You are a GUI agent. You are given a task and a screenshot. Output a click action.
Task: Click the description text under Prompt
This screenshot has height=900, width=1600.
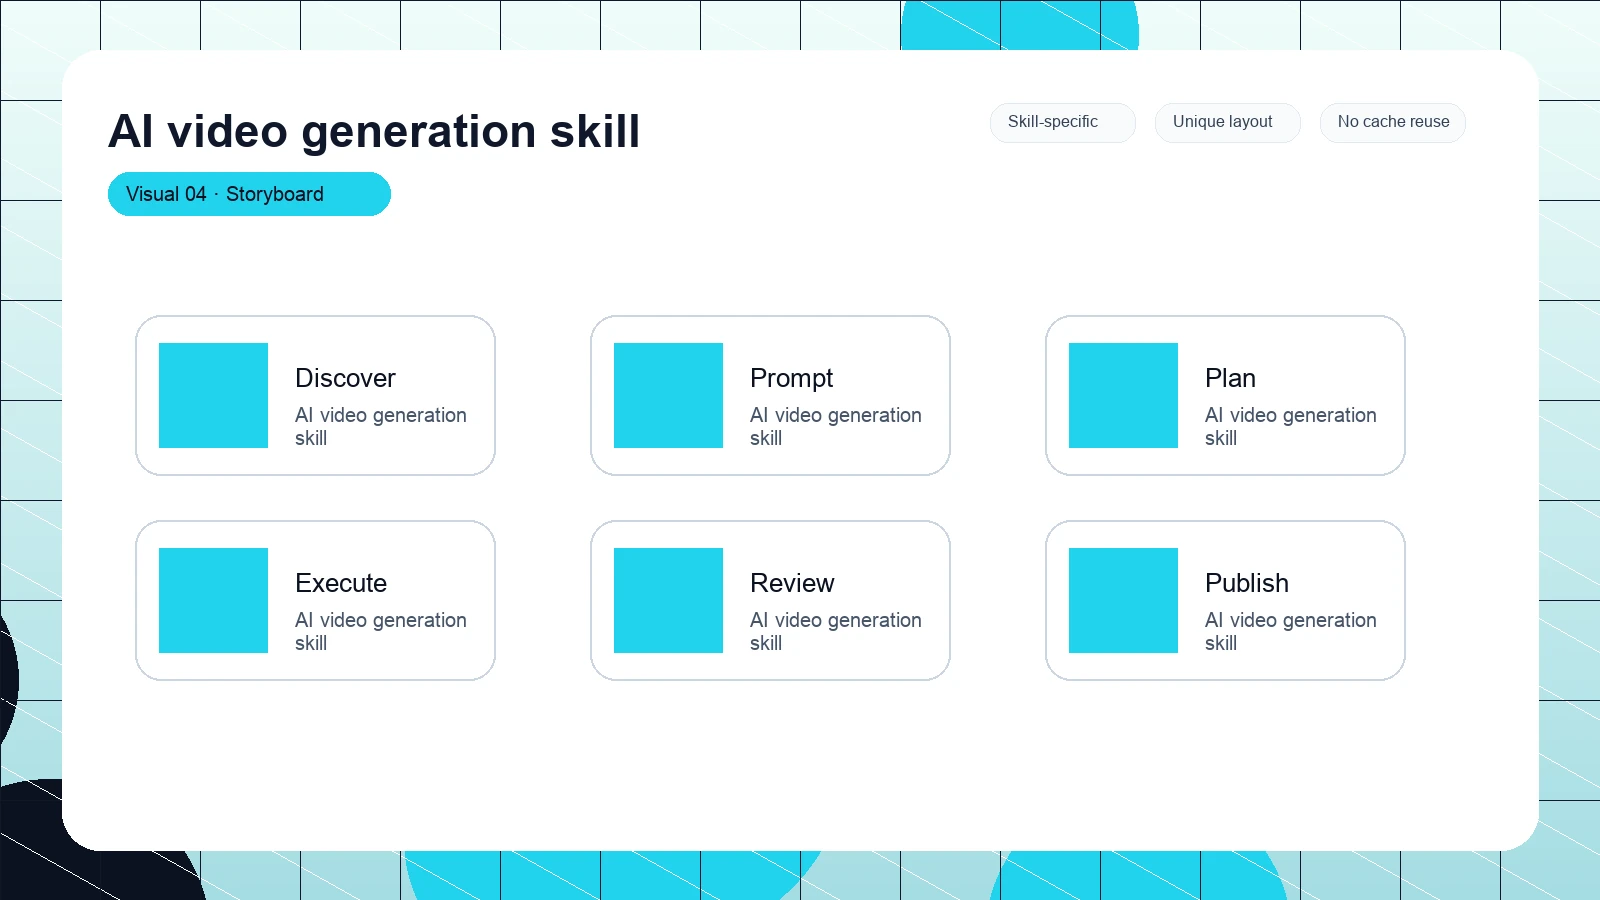click(836, 426)
